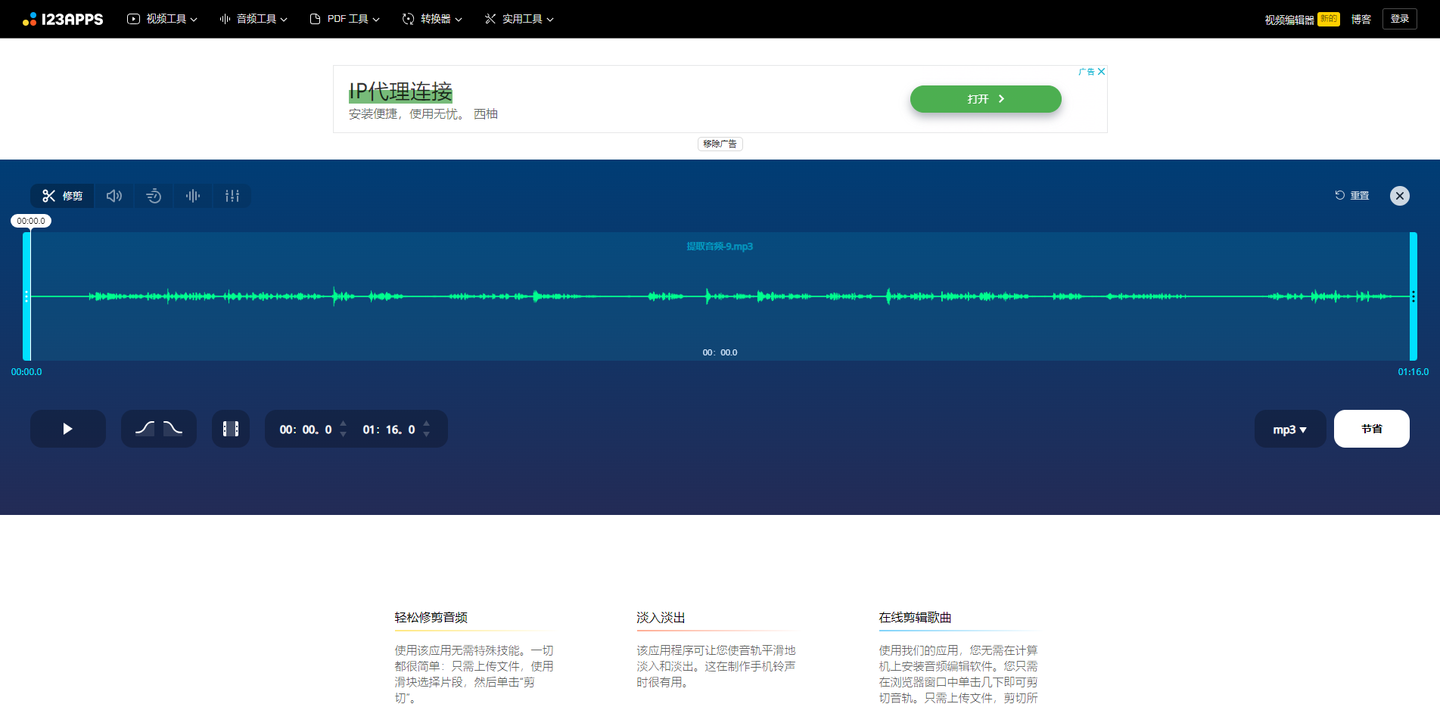The width and height of the screenshot is (1440, 704).
Task: Click the white 节省 save button
Action: pos(1372,429)
